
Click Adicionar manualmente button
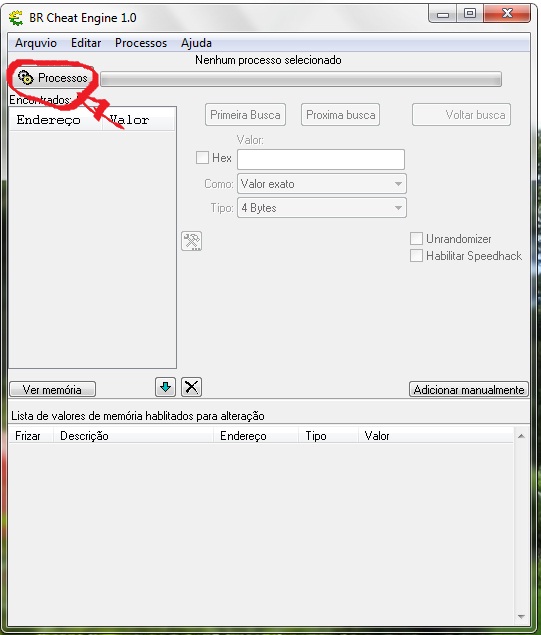coord(469,390)
